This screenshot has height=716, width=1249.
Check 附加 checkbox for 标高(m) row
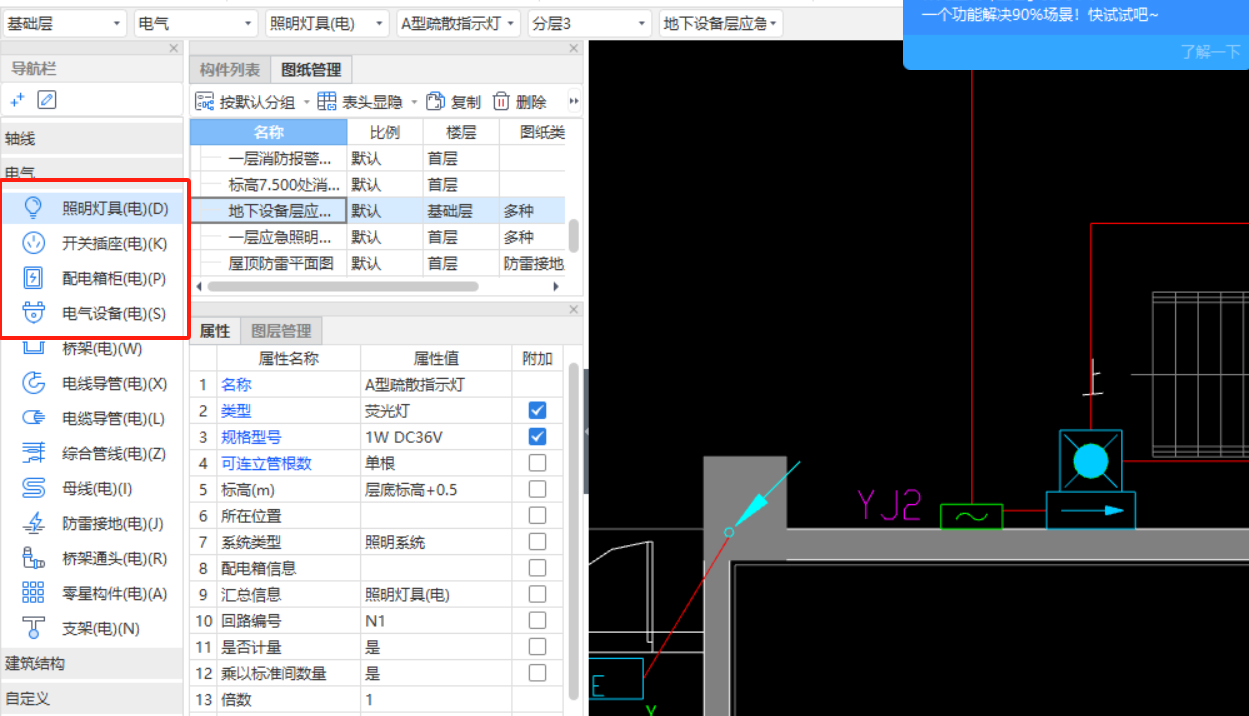537,489
